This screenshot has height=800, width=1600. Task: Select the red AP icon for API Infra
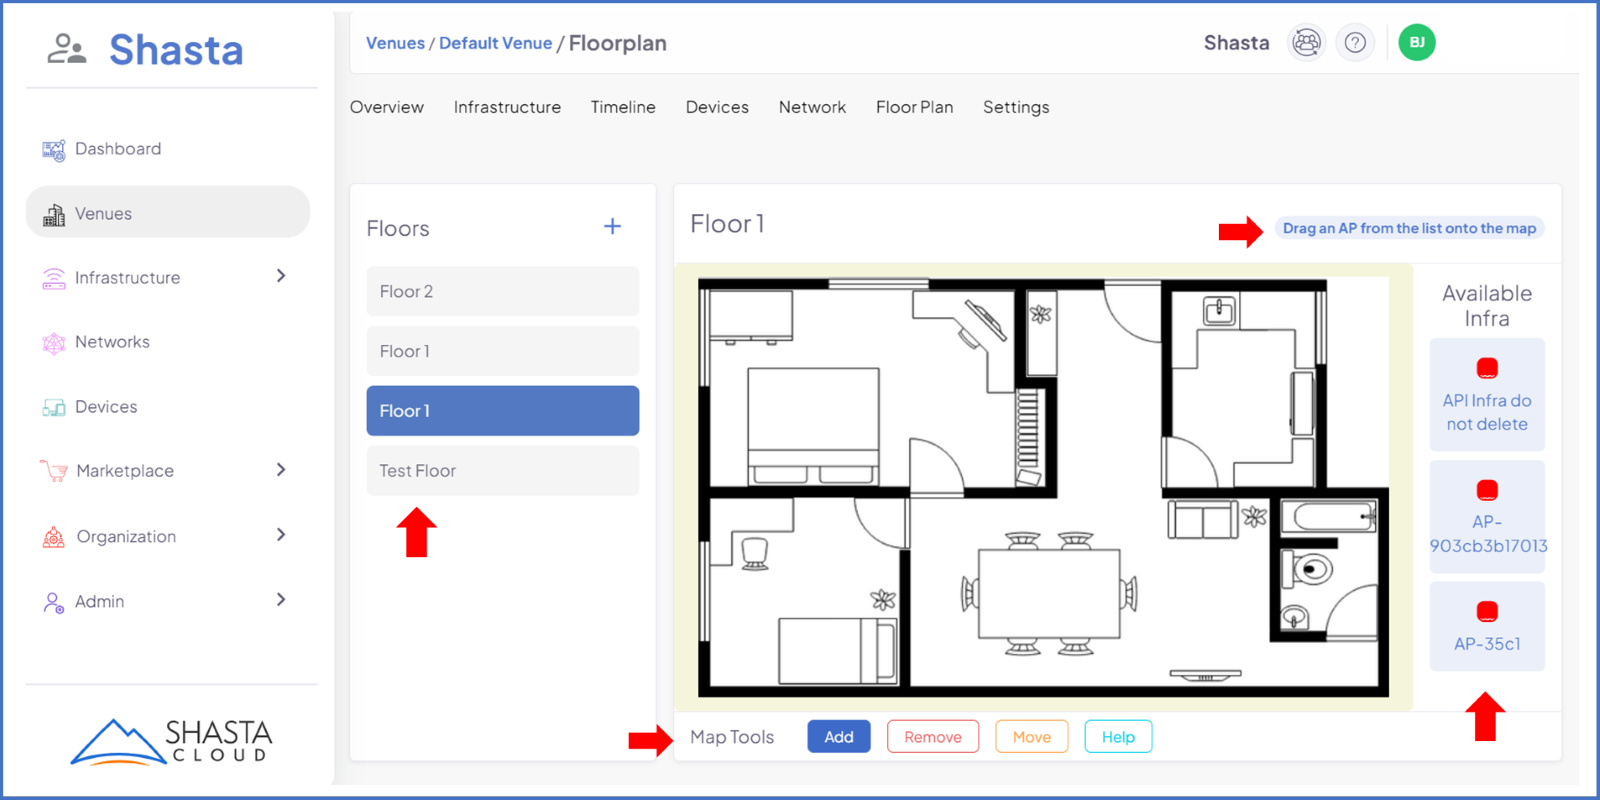(x=1487, y=368)
